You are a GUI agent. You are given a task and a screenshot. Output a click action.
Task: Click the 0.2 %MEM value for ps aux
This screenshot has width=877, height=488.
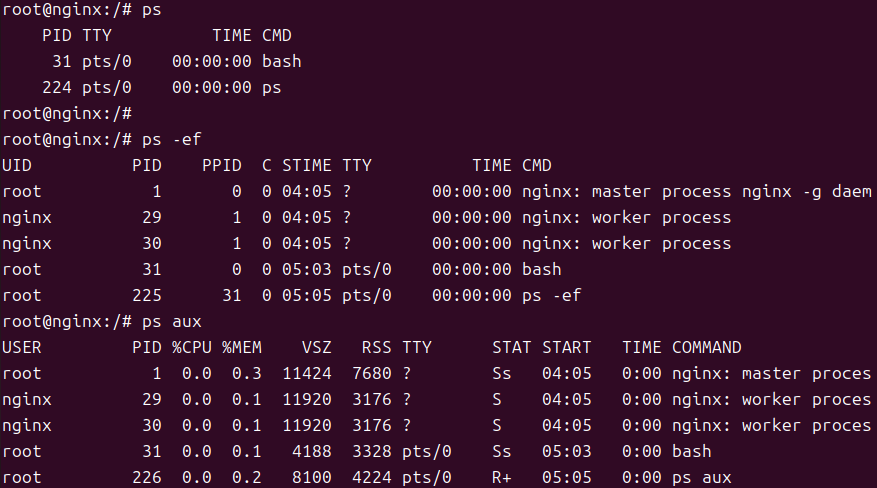tap(247, 477)
